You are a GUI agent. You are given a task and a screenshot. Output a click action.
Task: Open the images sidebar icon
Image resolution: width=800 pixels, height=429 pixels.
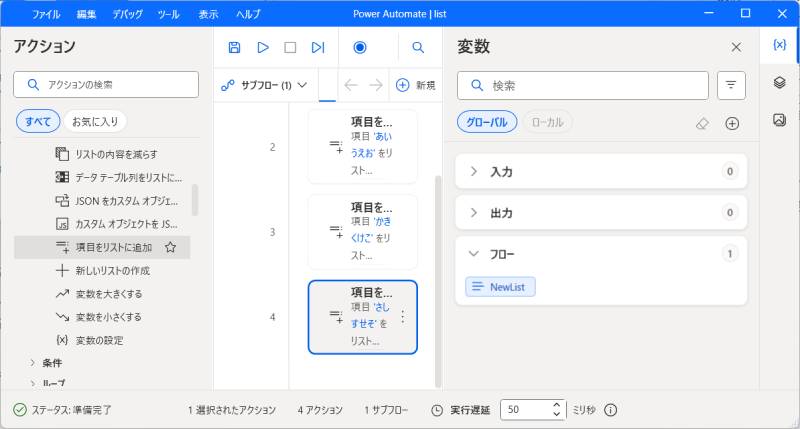(779, 120)
